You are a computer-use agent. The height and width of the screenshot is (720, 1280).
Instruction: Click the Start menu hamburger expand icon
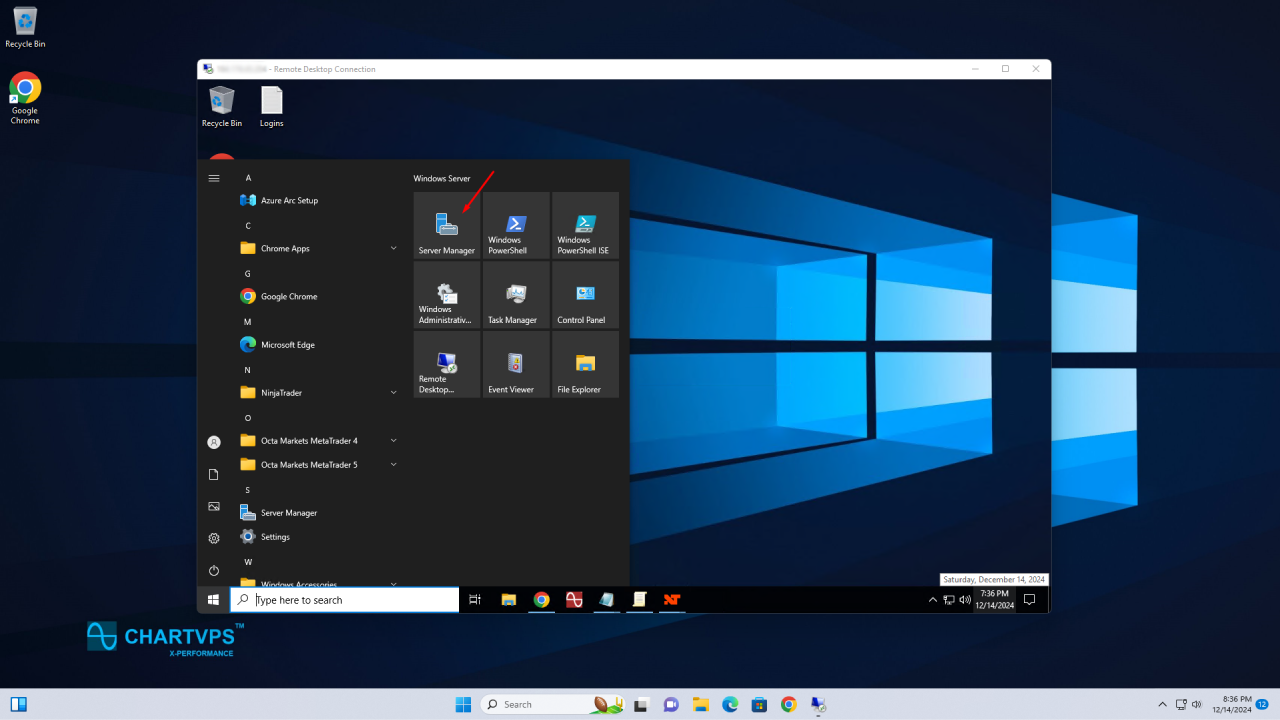[213, 178]
